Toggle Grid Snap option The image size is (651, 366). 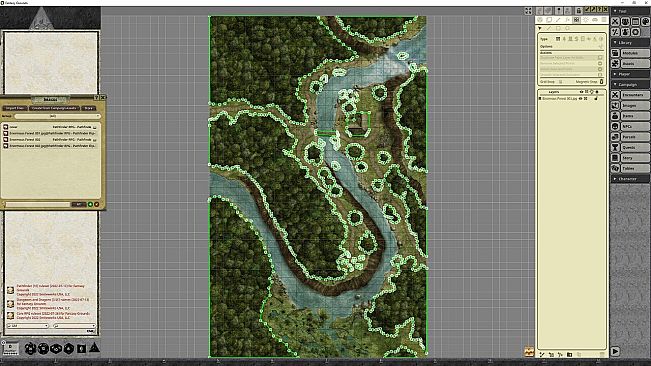click(560, 82)
